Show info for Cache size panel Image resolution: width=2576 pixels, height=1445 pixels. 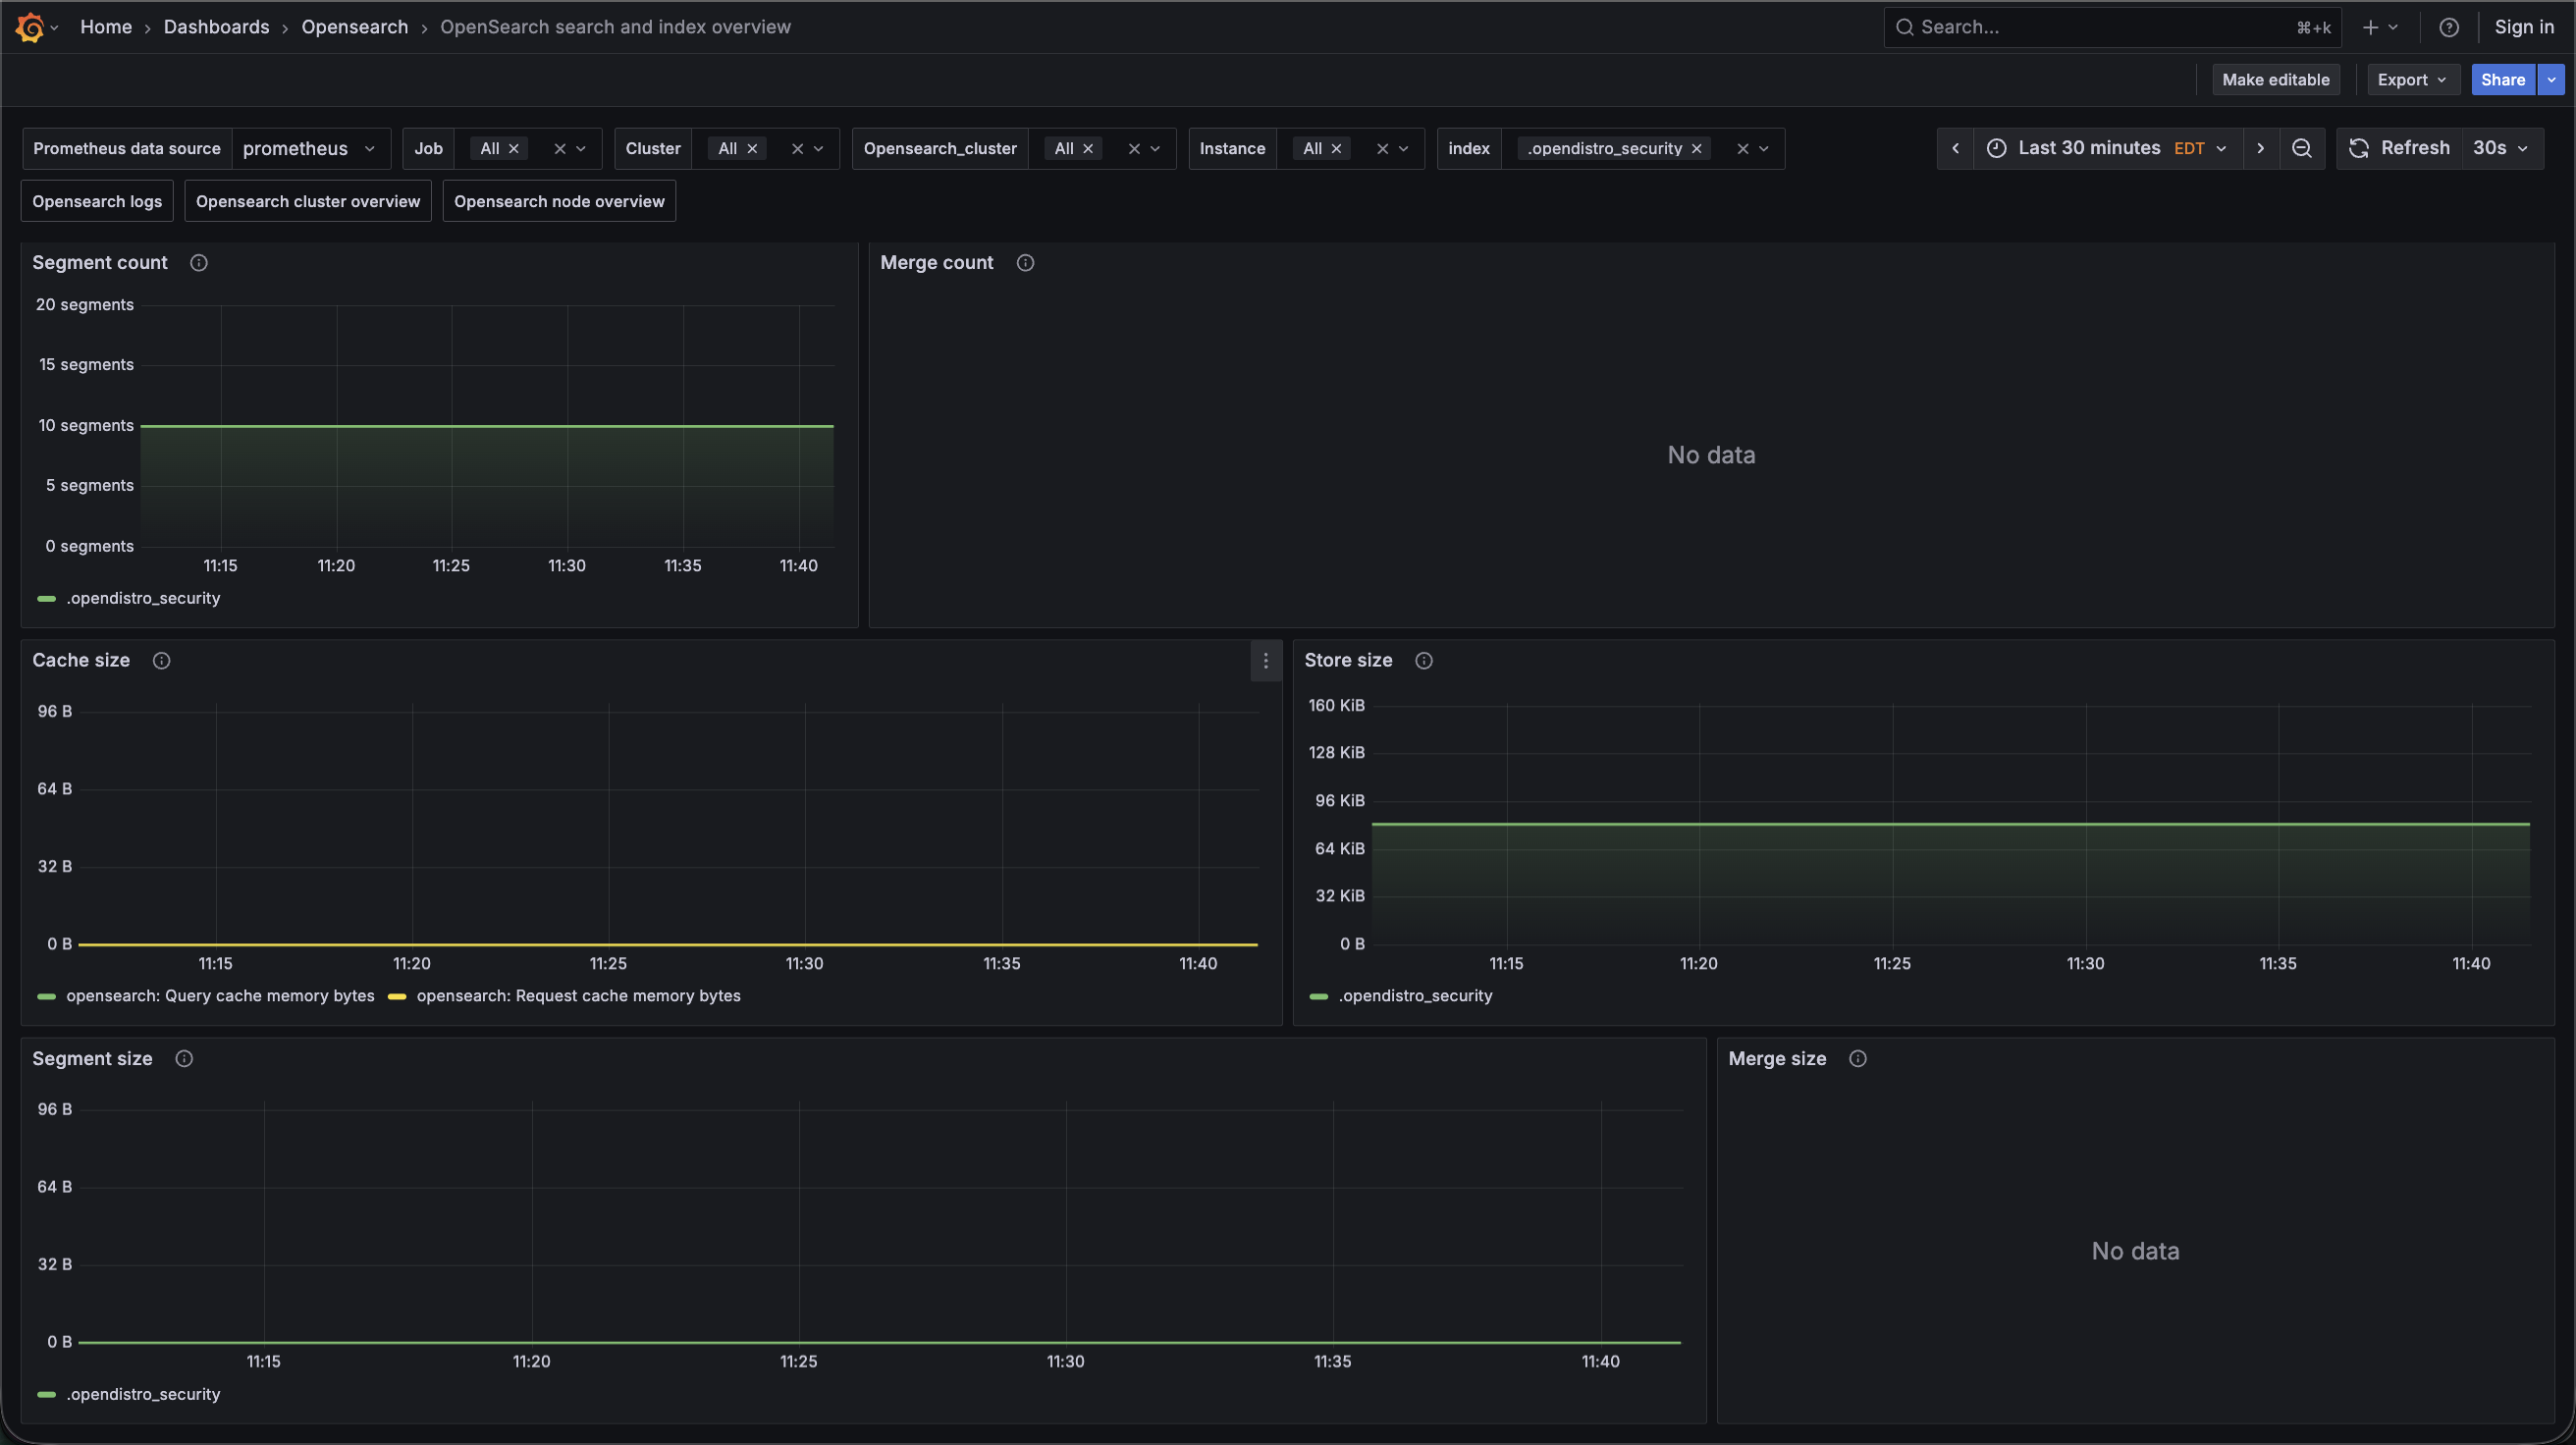tap(161, 661)
